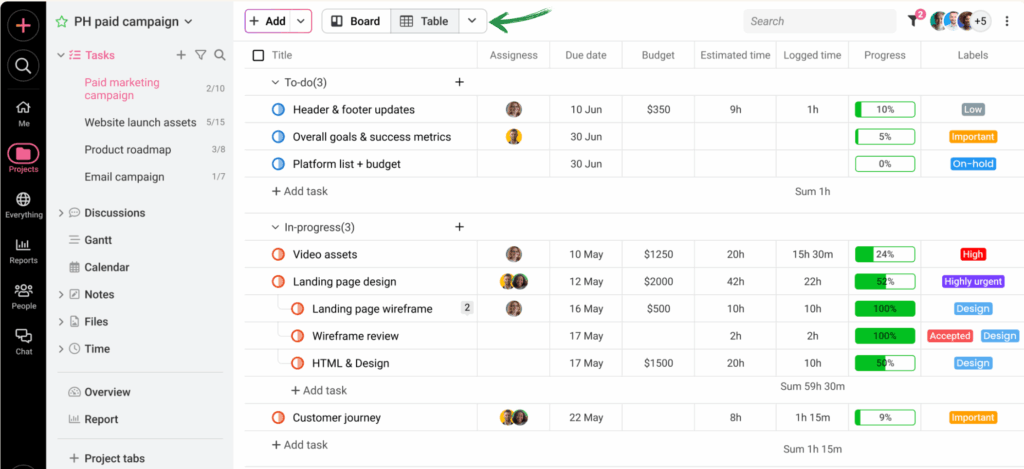The width and height of the screenshot is (1024, 469).
Task: Click Project tabs in sidebar
Action: (x=106, y=459)
